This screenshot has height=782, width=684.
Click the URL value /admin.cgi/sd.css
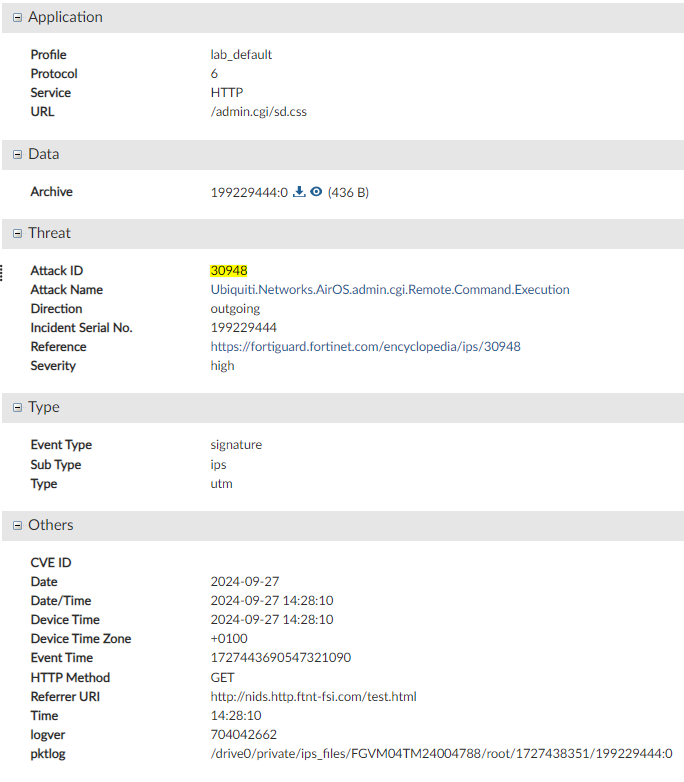click(252, 112)
